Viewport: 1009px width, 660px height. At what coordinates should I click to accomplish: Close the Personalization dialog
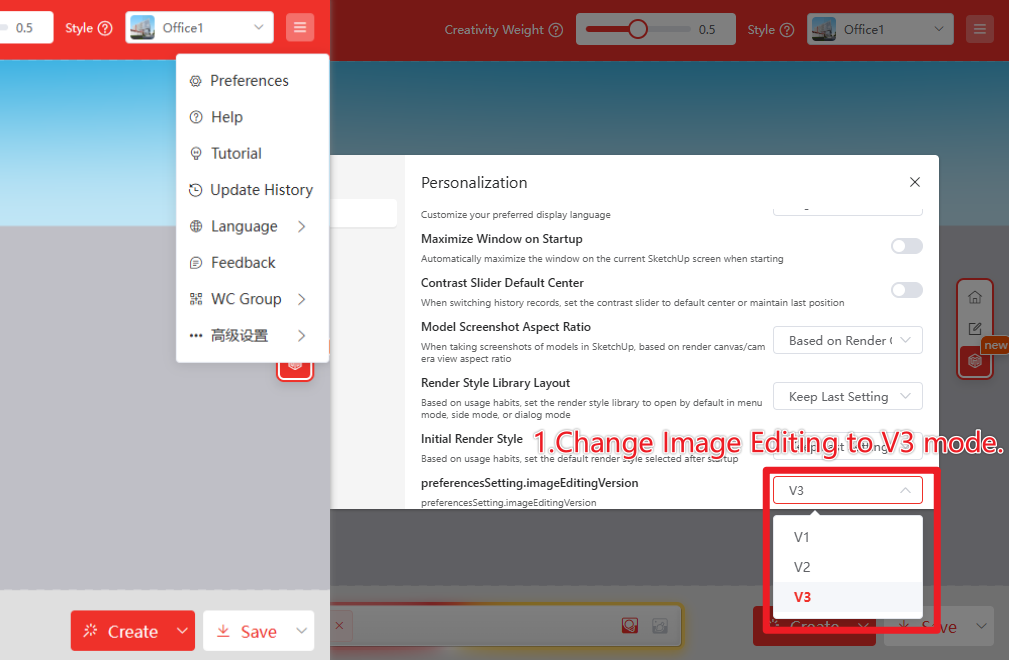point(914,183)
